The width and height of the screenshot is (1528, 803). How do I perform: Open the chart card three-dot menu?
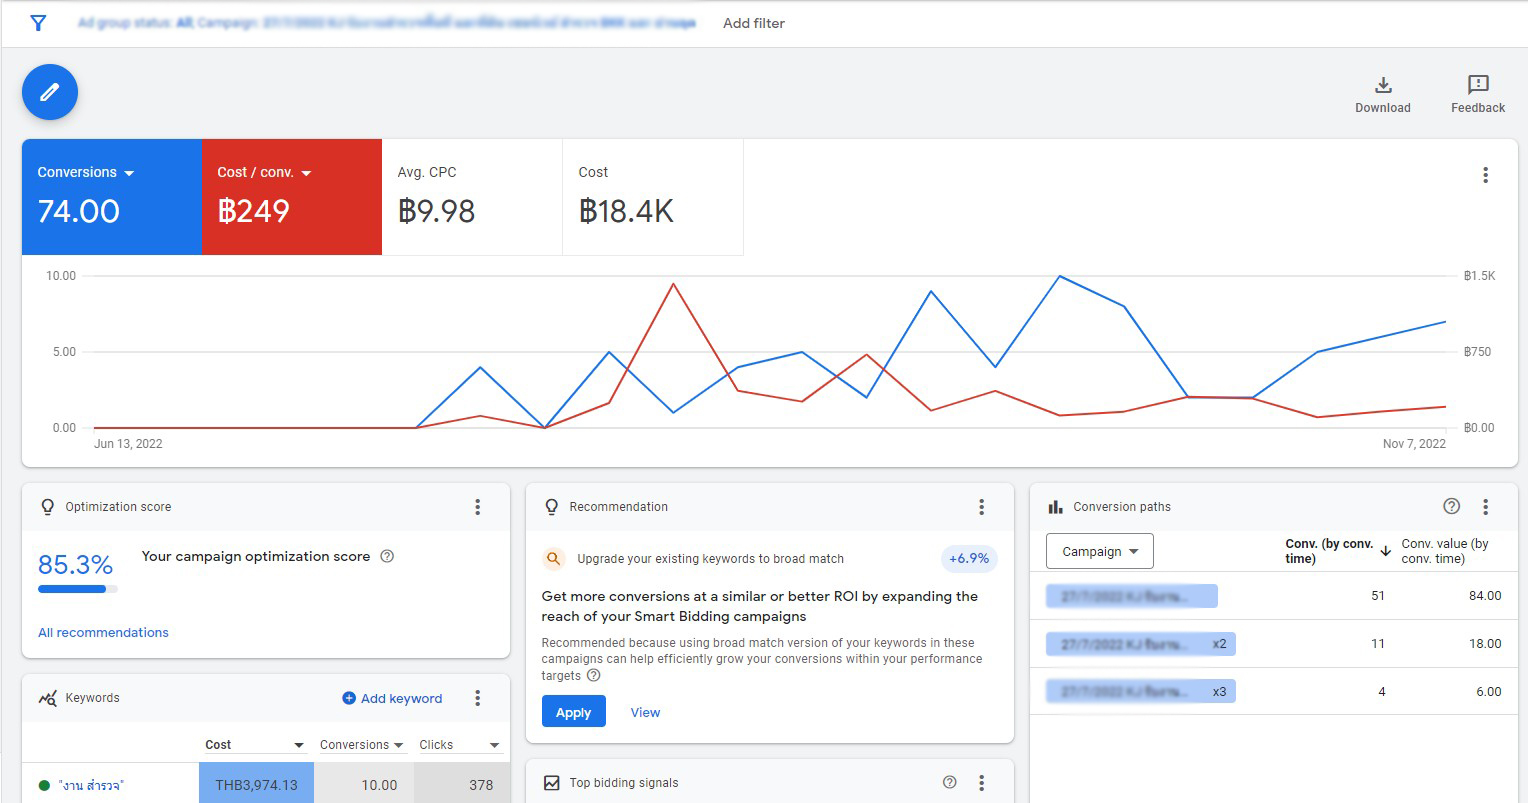tap(1485, 175)
